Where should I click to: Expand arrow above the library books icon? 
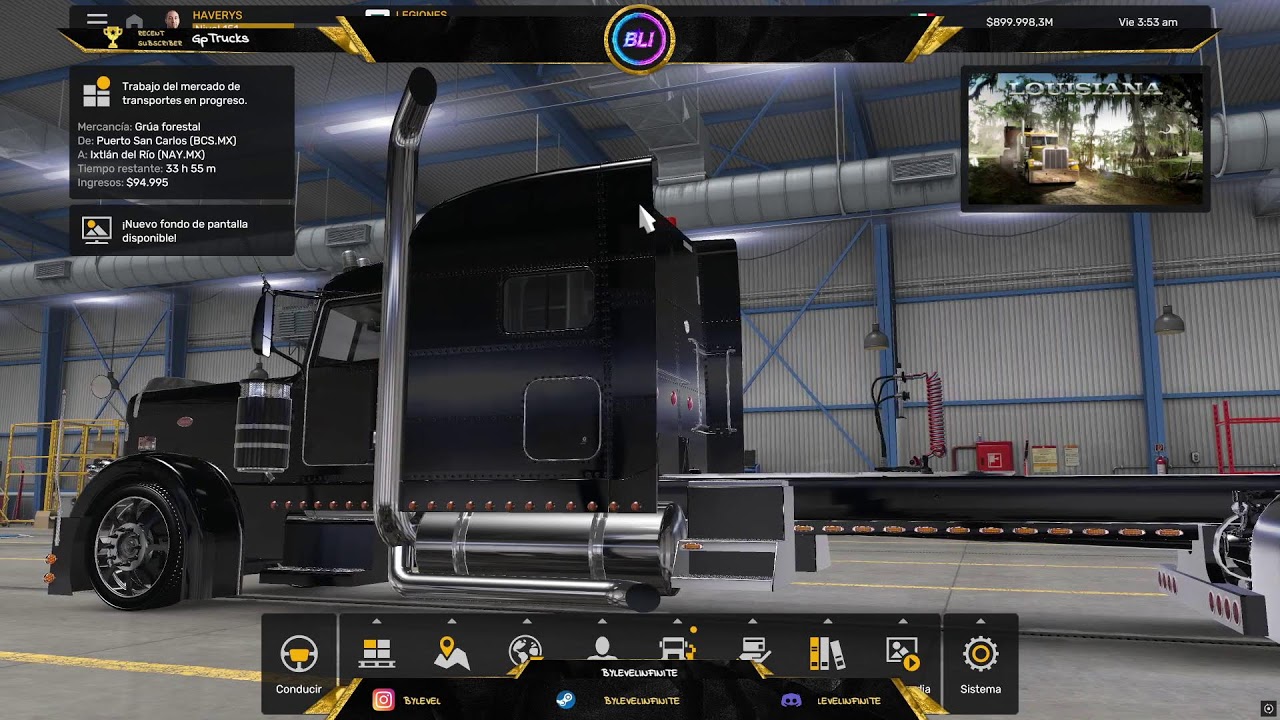pos(827,621)
